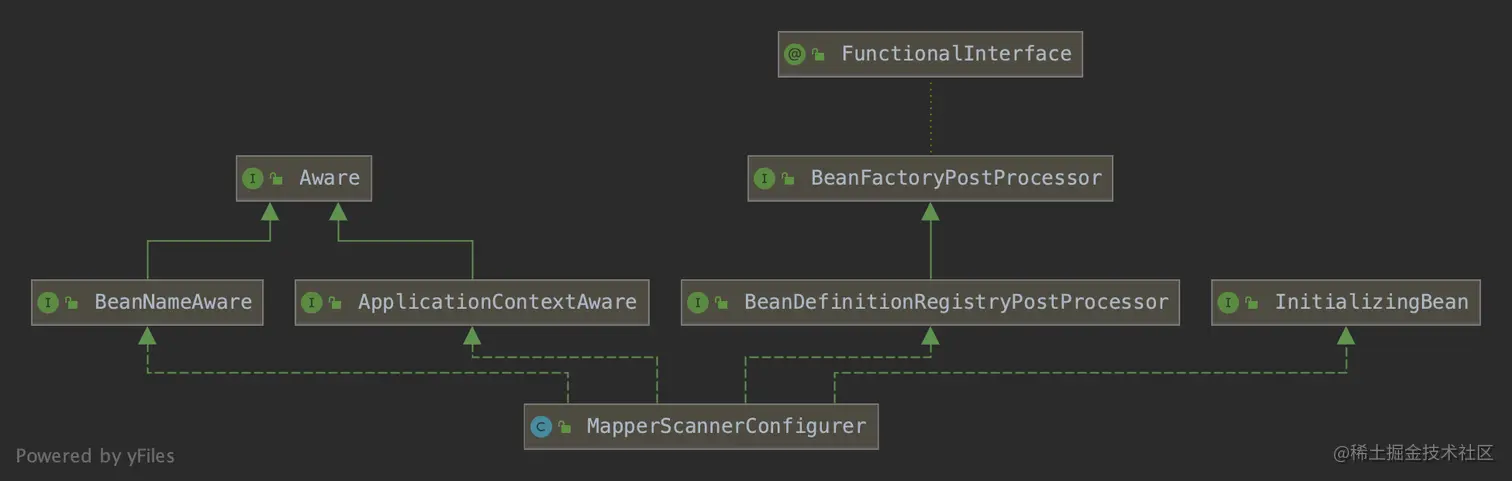1512x481 pixels.
Task: Click the interface icon on InitializingBean
Action: tap(1228, 302)
